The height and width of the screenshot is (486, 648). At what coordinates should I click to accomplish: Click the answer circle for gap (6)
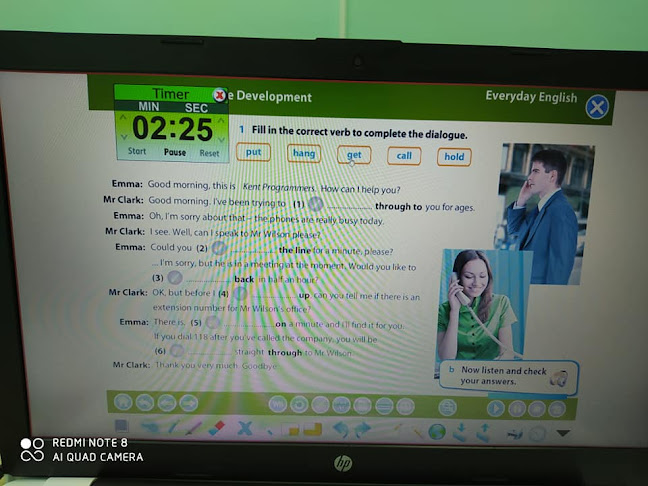177,351
